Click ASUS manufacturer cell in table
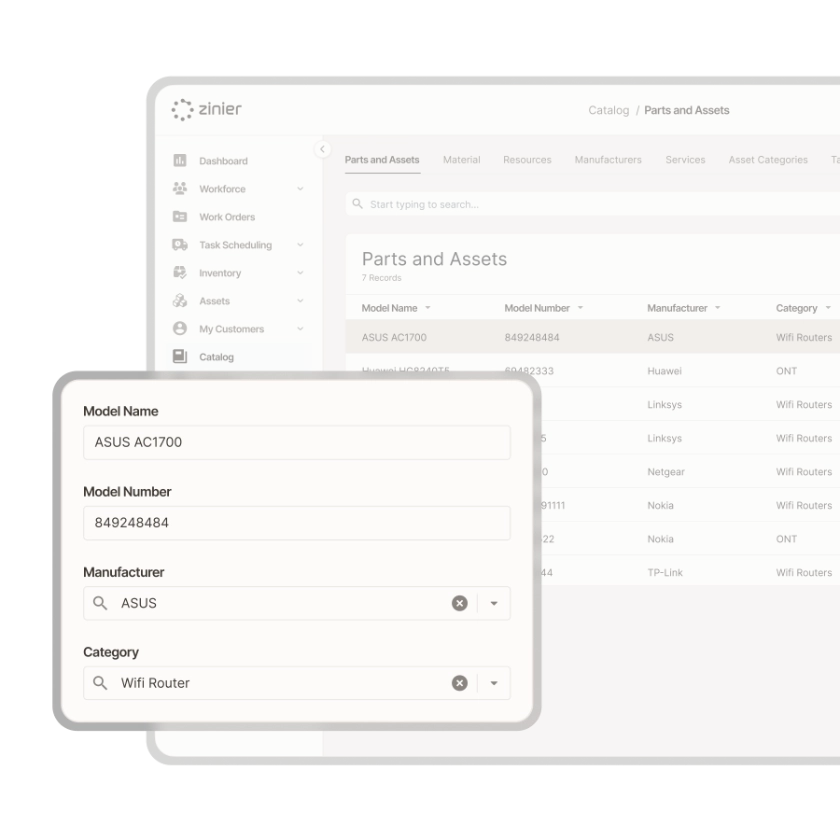Screen dimensions: 840x840 point(661,338)
